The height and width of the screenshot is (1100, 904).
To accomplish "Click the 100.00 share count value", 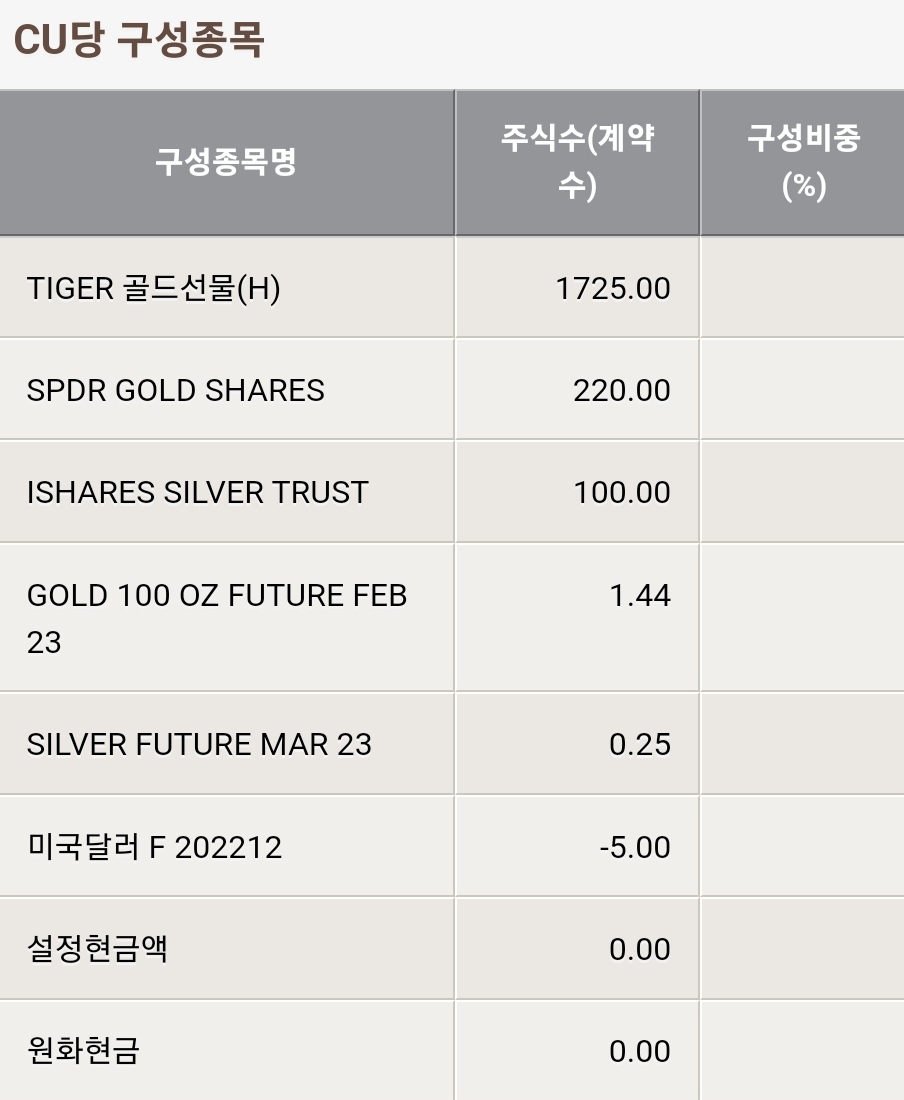I will (621, 492).
